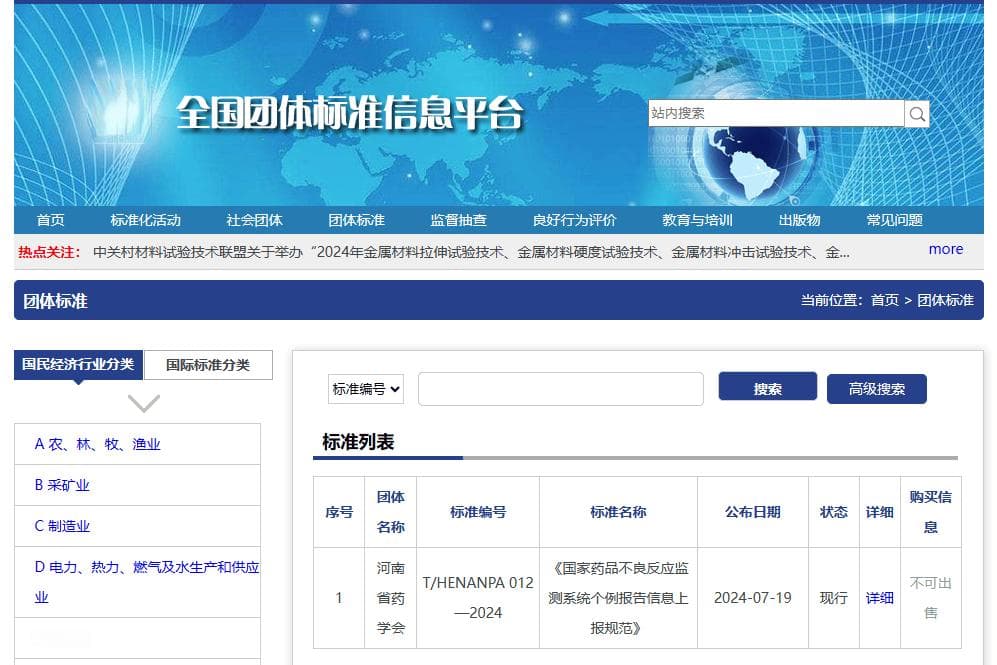Click the more link for hot topics
Image resolution: width=997 pixels, height=665 pixels.
[x=945, y=249]
